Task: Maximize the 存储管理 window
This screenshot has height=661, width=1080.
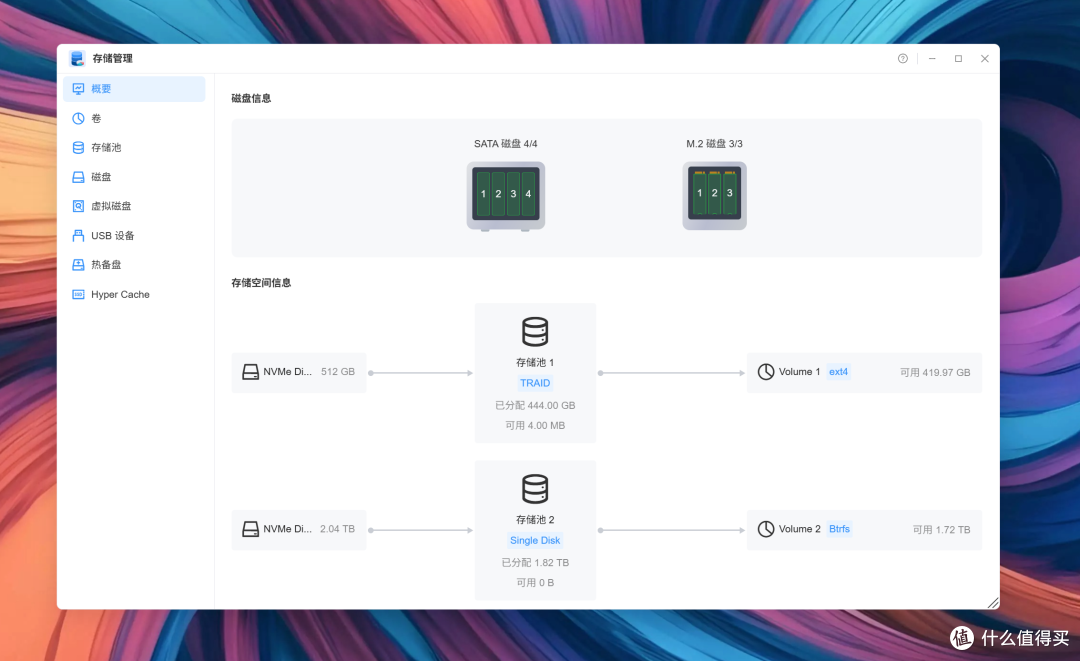Action: [958, 59]
